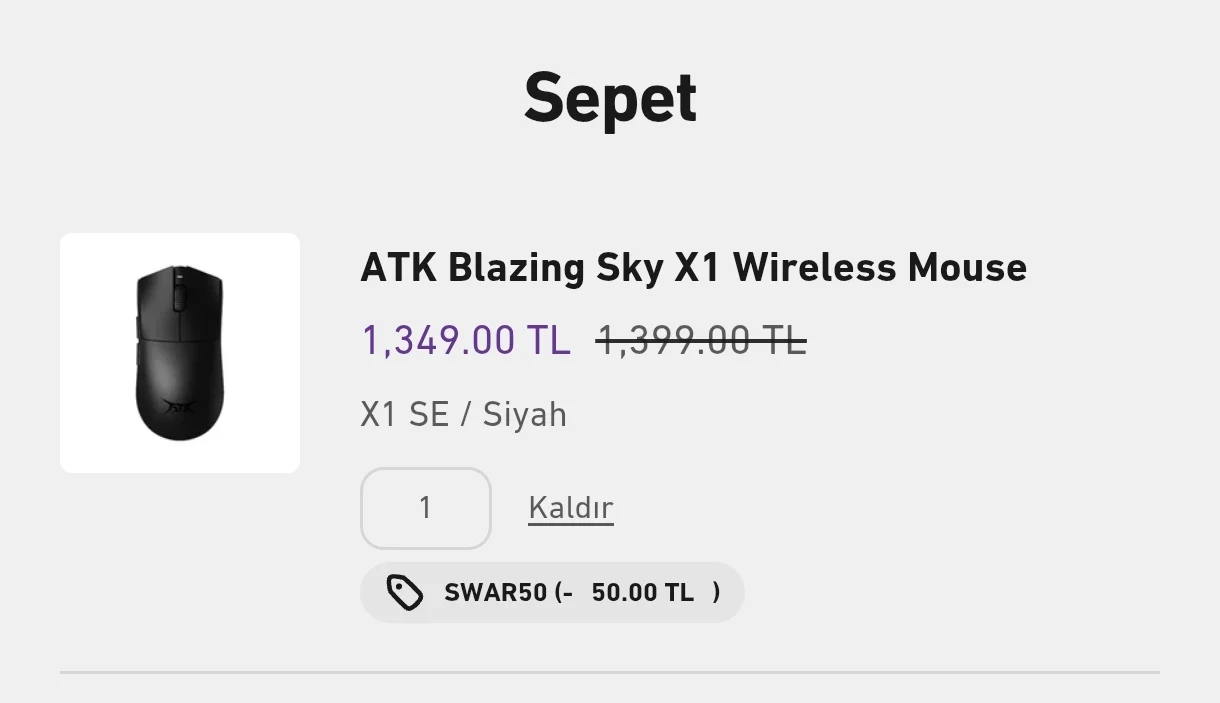Click the closing parenthesis of the discount pill
This screenshot has height=703, width=1220.
(716, 593)
